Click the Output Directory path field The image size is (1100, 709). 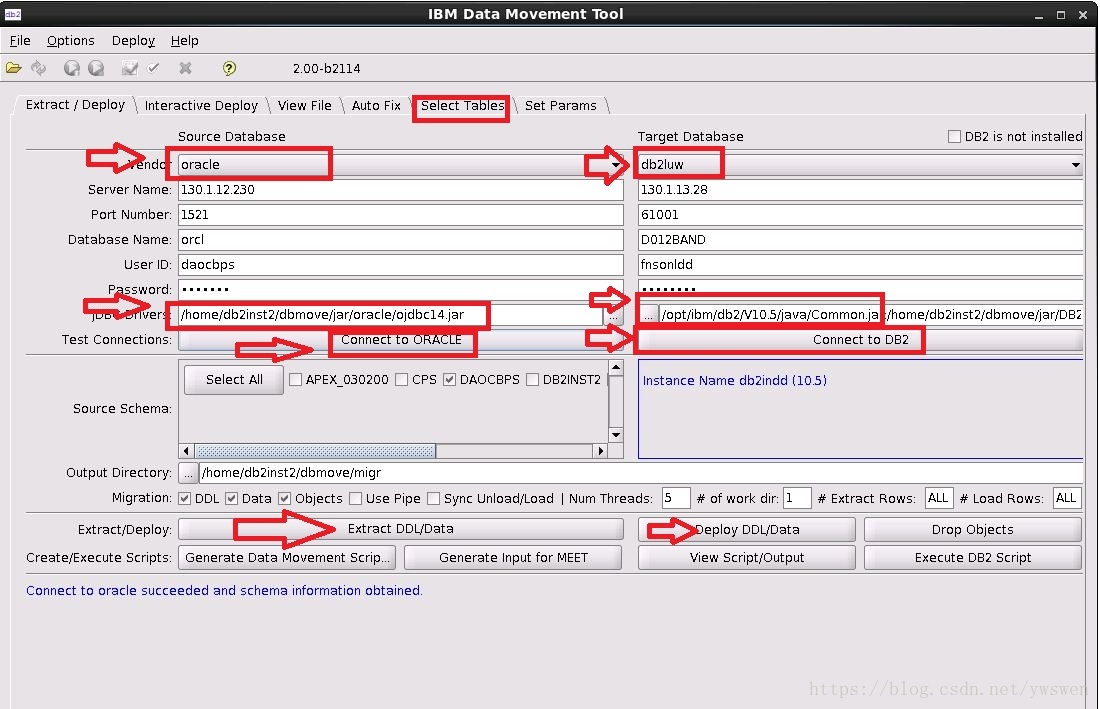[x=641, y=473]
